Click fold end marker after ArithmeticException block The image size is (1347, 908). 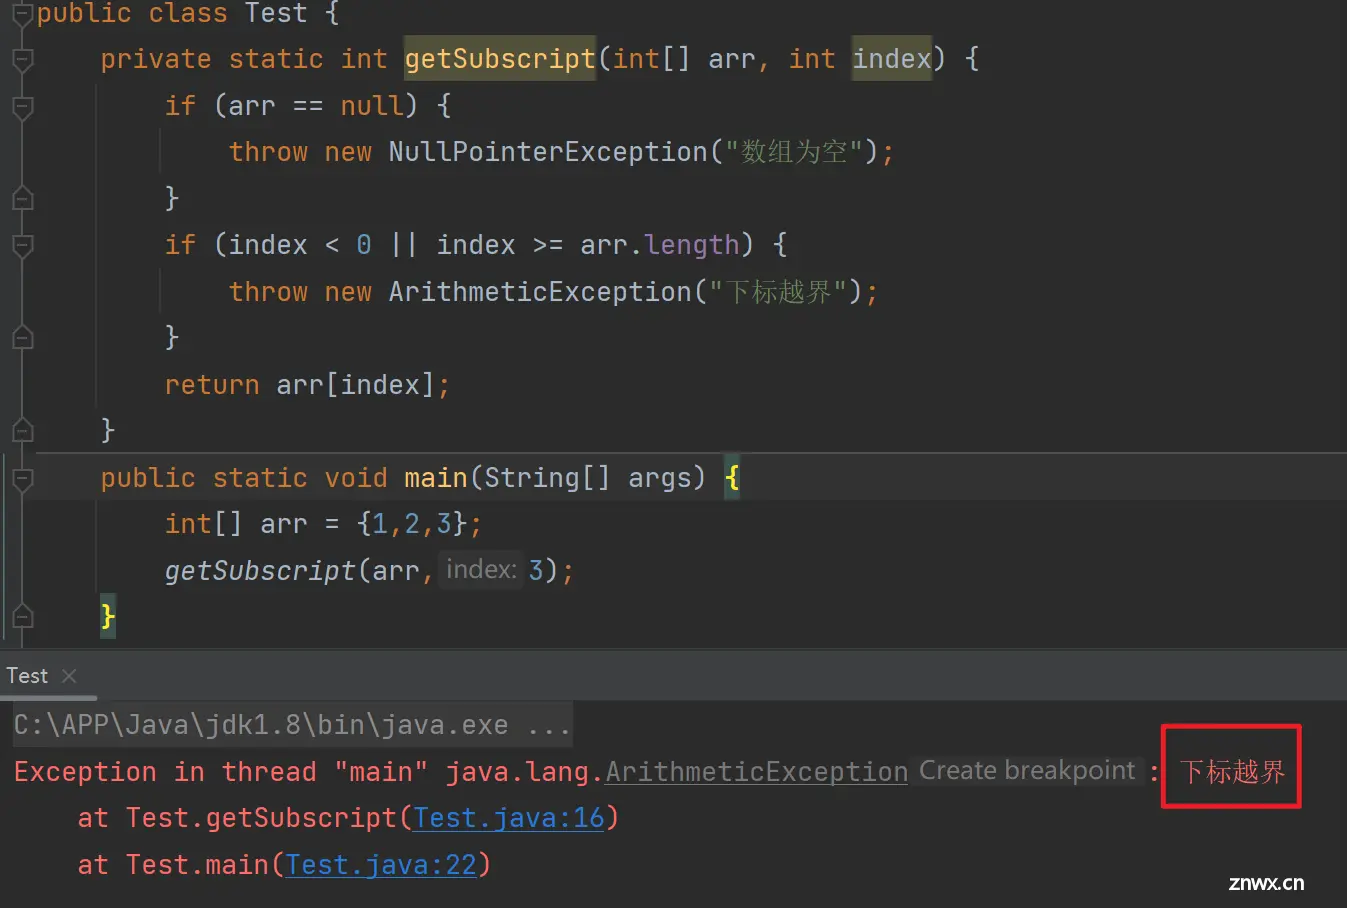pyautogui.click(x=22, y=337)
